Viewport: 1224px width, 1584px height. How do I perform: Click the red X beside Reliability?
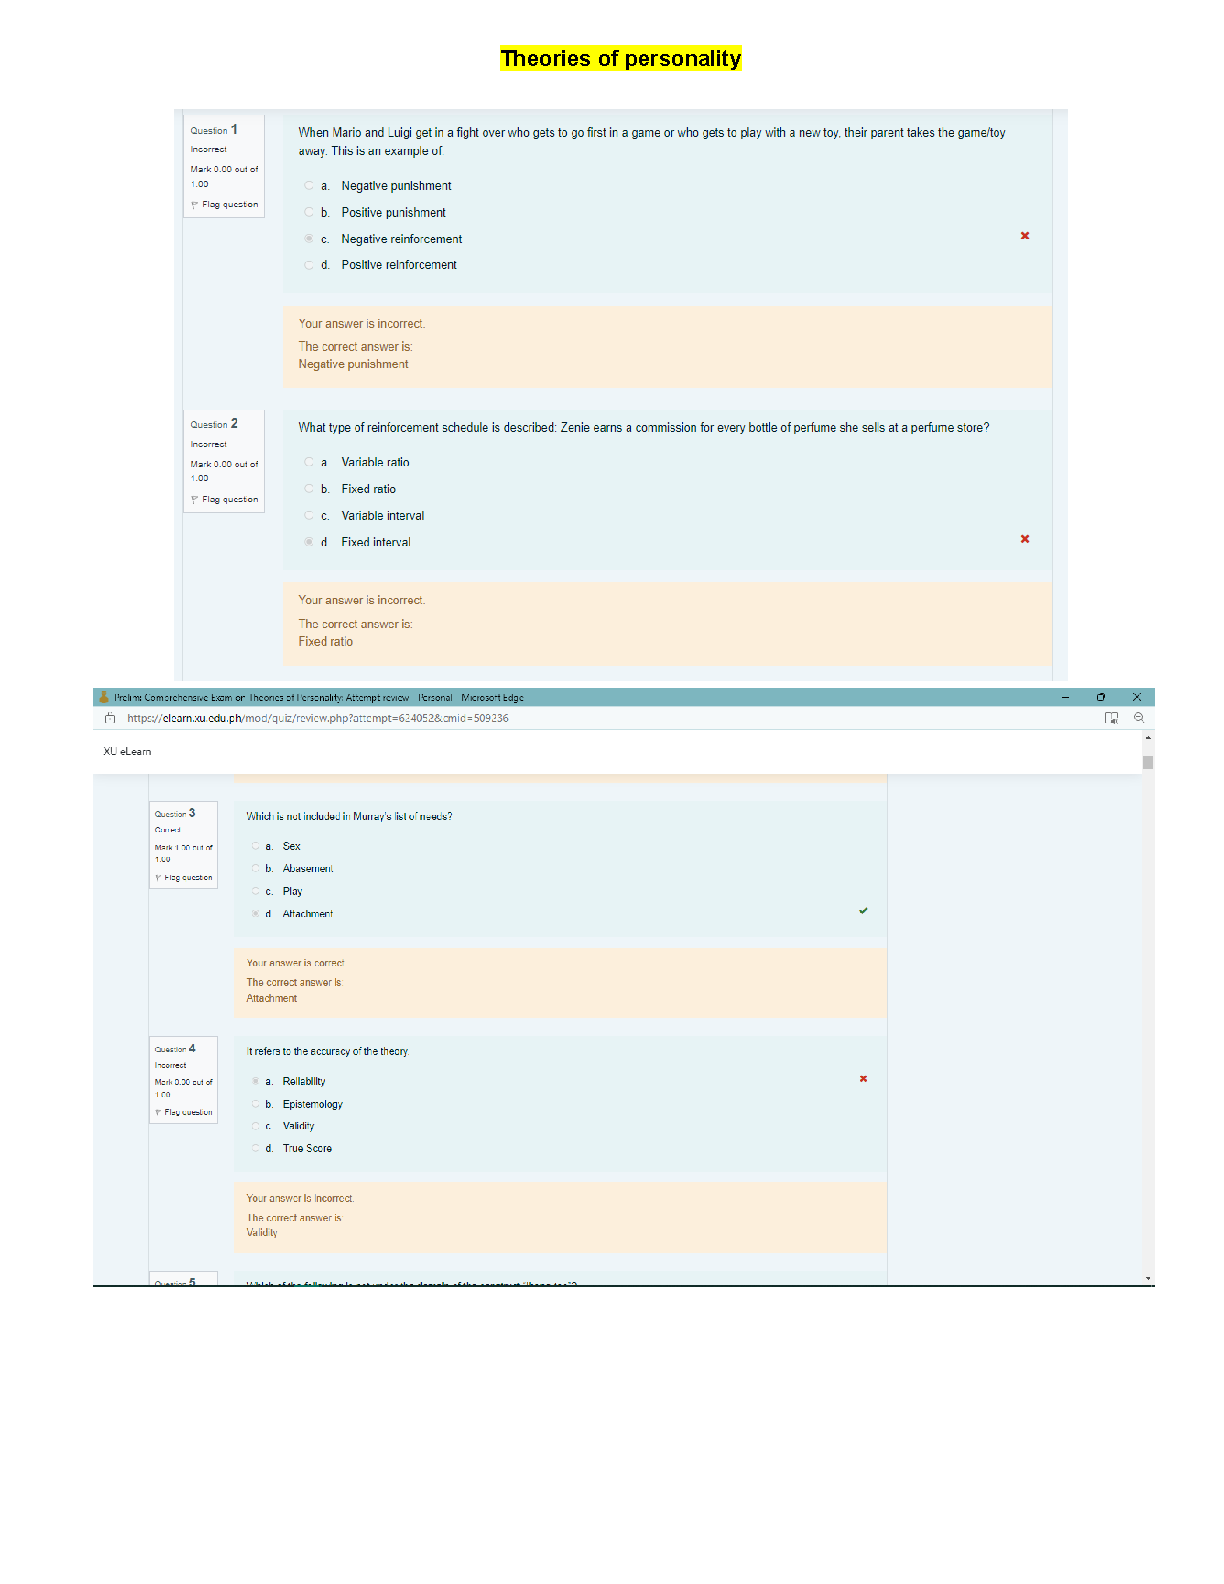[863, 1079]
